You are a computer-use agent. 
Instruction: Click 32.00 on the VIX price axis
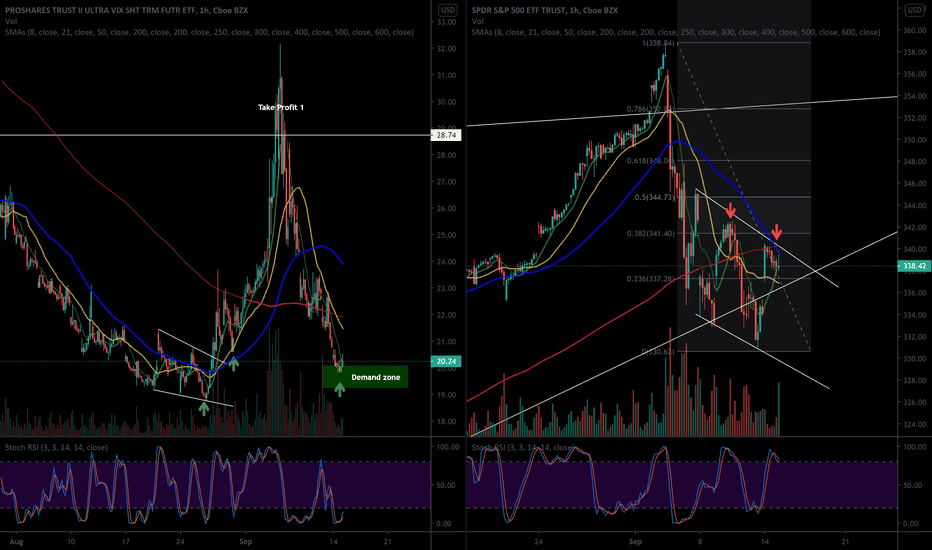point(446,49)
